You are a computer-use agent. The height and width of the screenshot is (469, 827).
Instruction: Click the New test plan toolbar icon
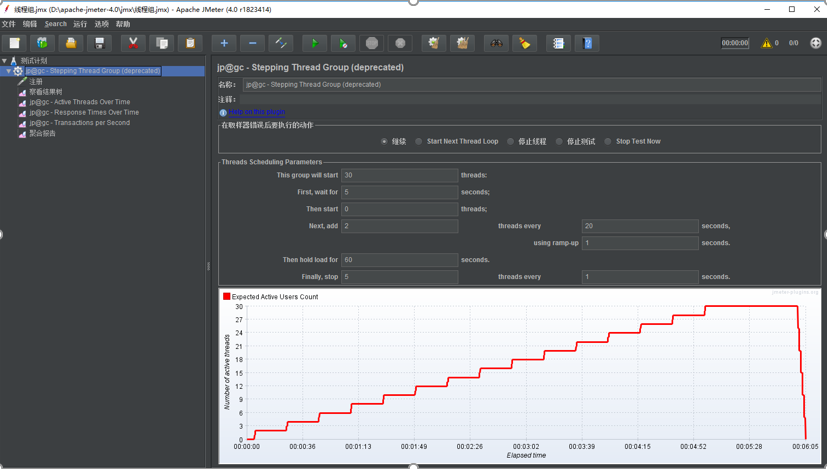(14, 43)
